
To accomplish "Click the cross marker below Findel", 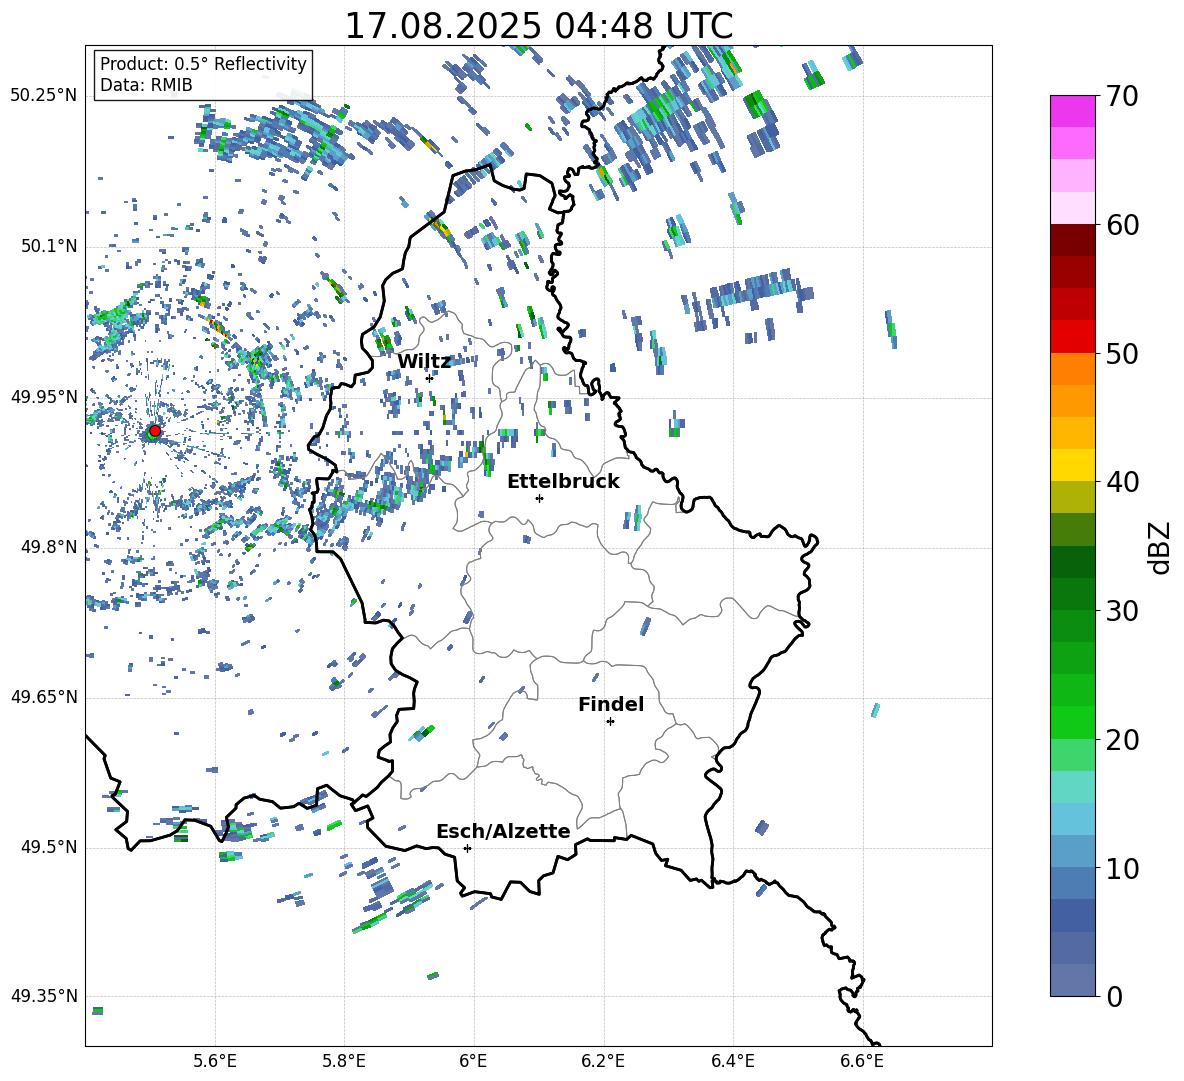I will coord(610,722).
